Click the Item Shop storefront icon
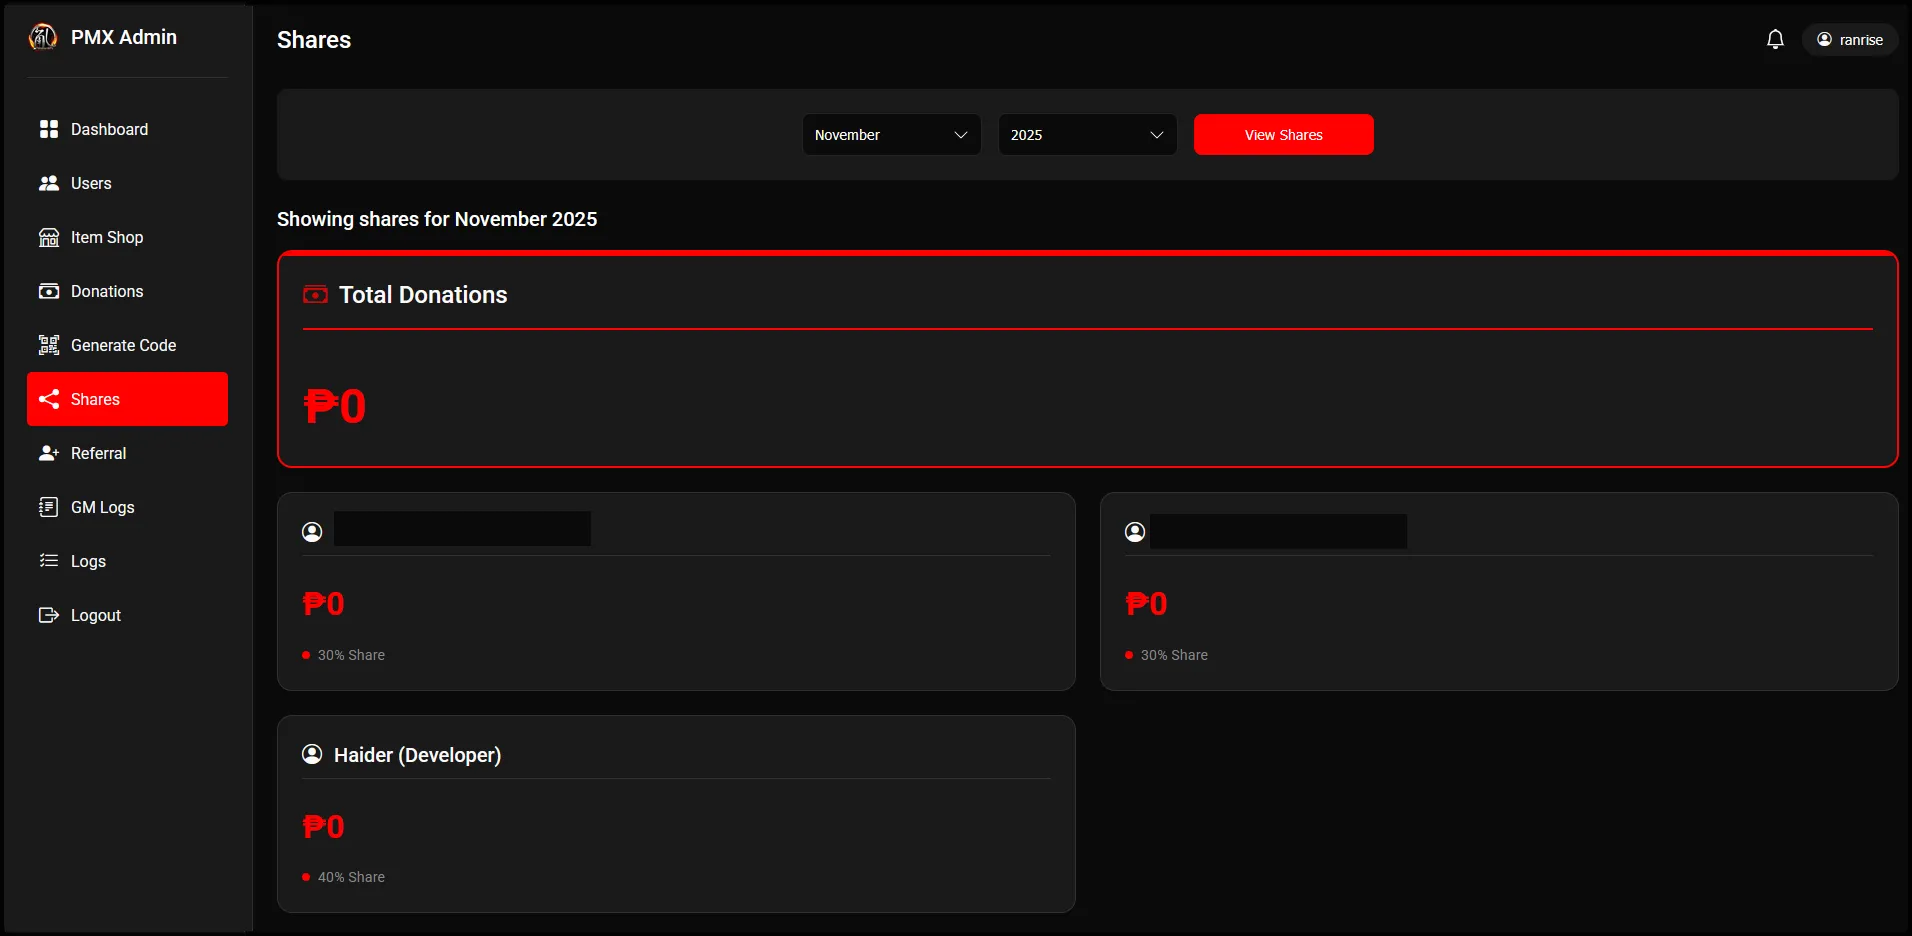 (48, 237)
